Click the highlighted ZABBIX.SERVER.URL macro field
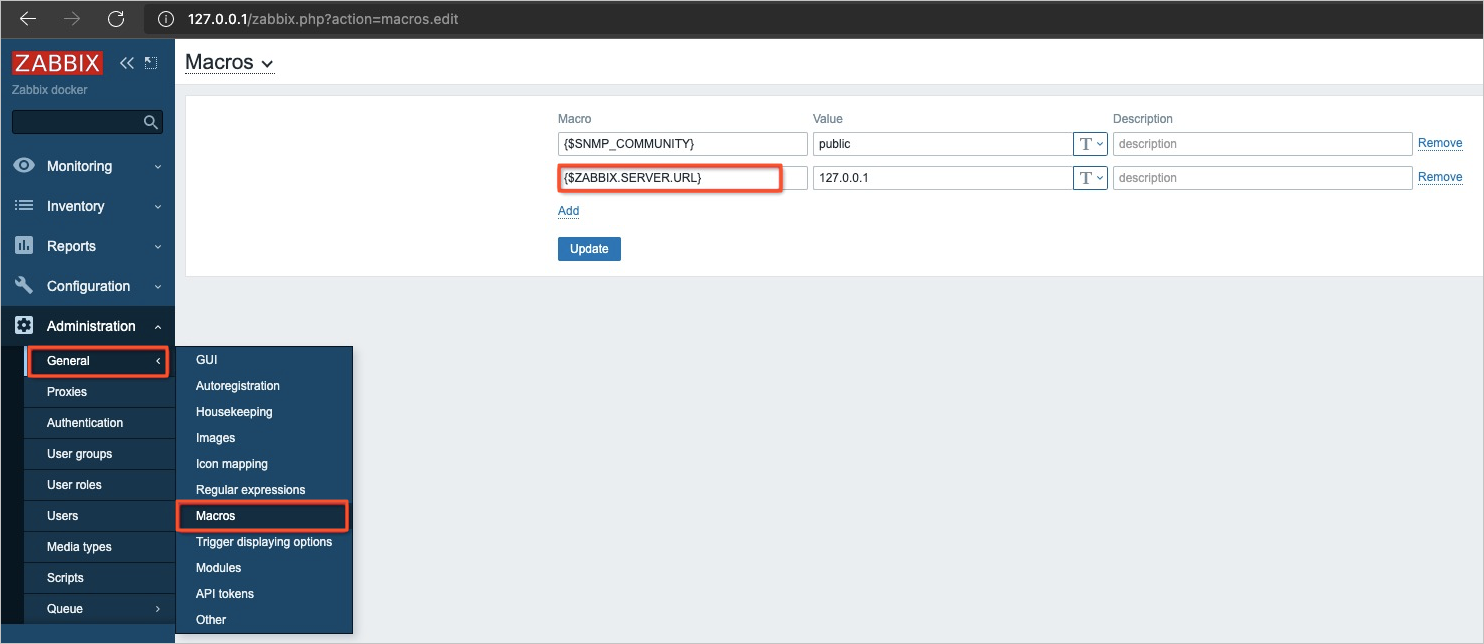1484x644 pixels. pyautogui.click(x=670, y=177)
